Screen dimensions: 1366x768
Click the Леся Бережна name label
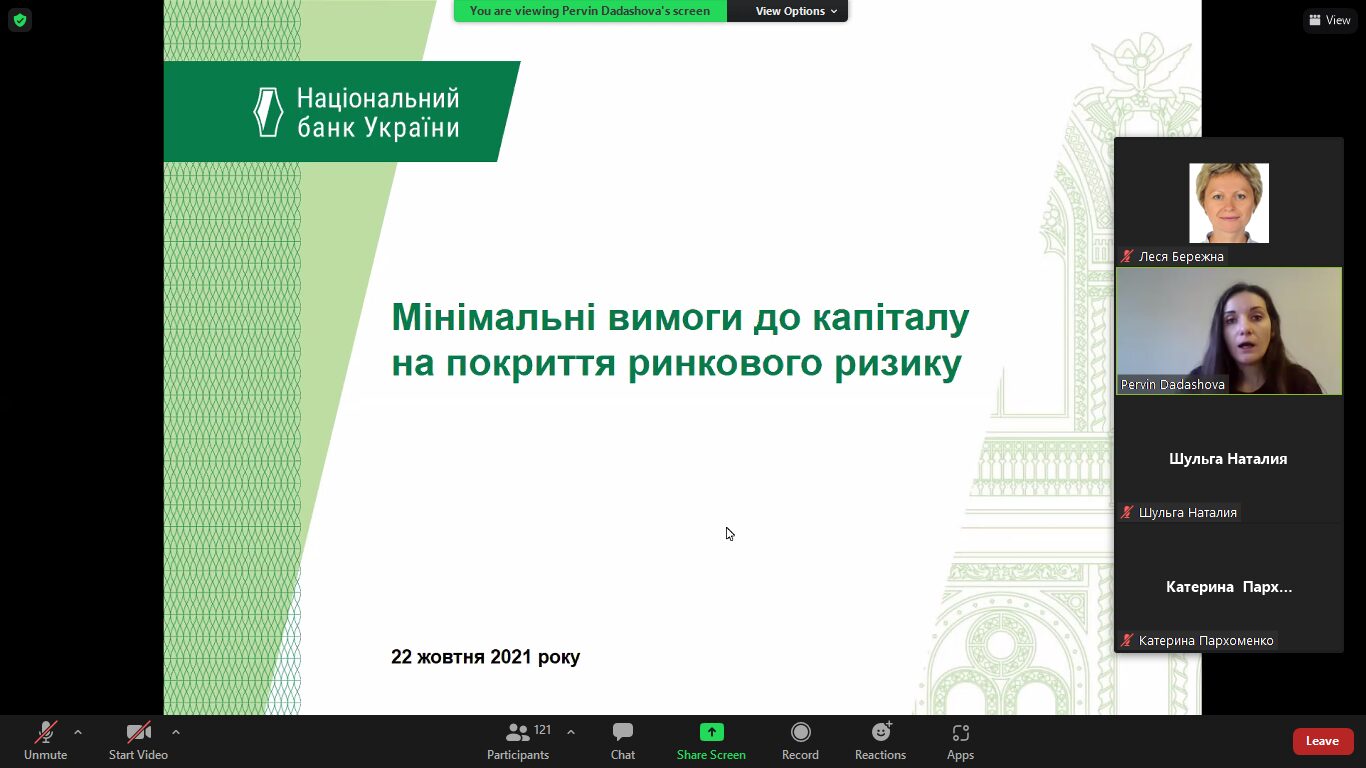(x=1181, y=256)
